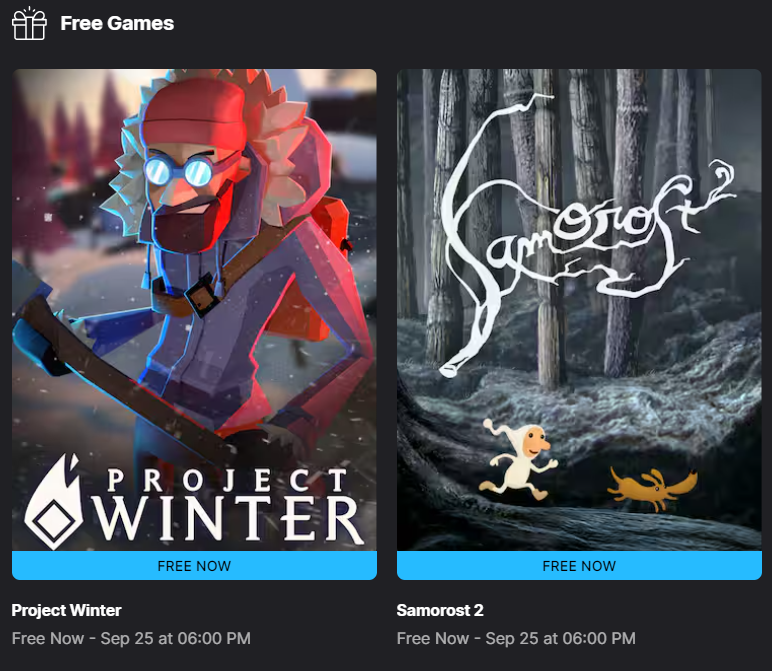This screenshot has height=671, width=772.
Task: Click the bearded character's blue goggles
Action: tap(178, 170)
